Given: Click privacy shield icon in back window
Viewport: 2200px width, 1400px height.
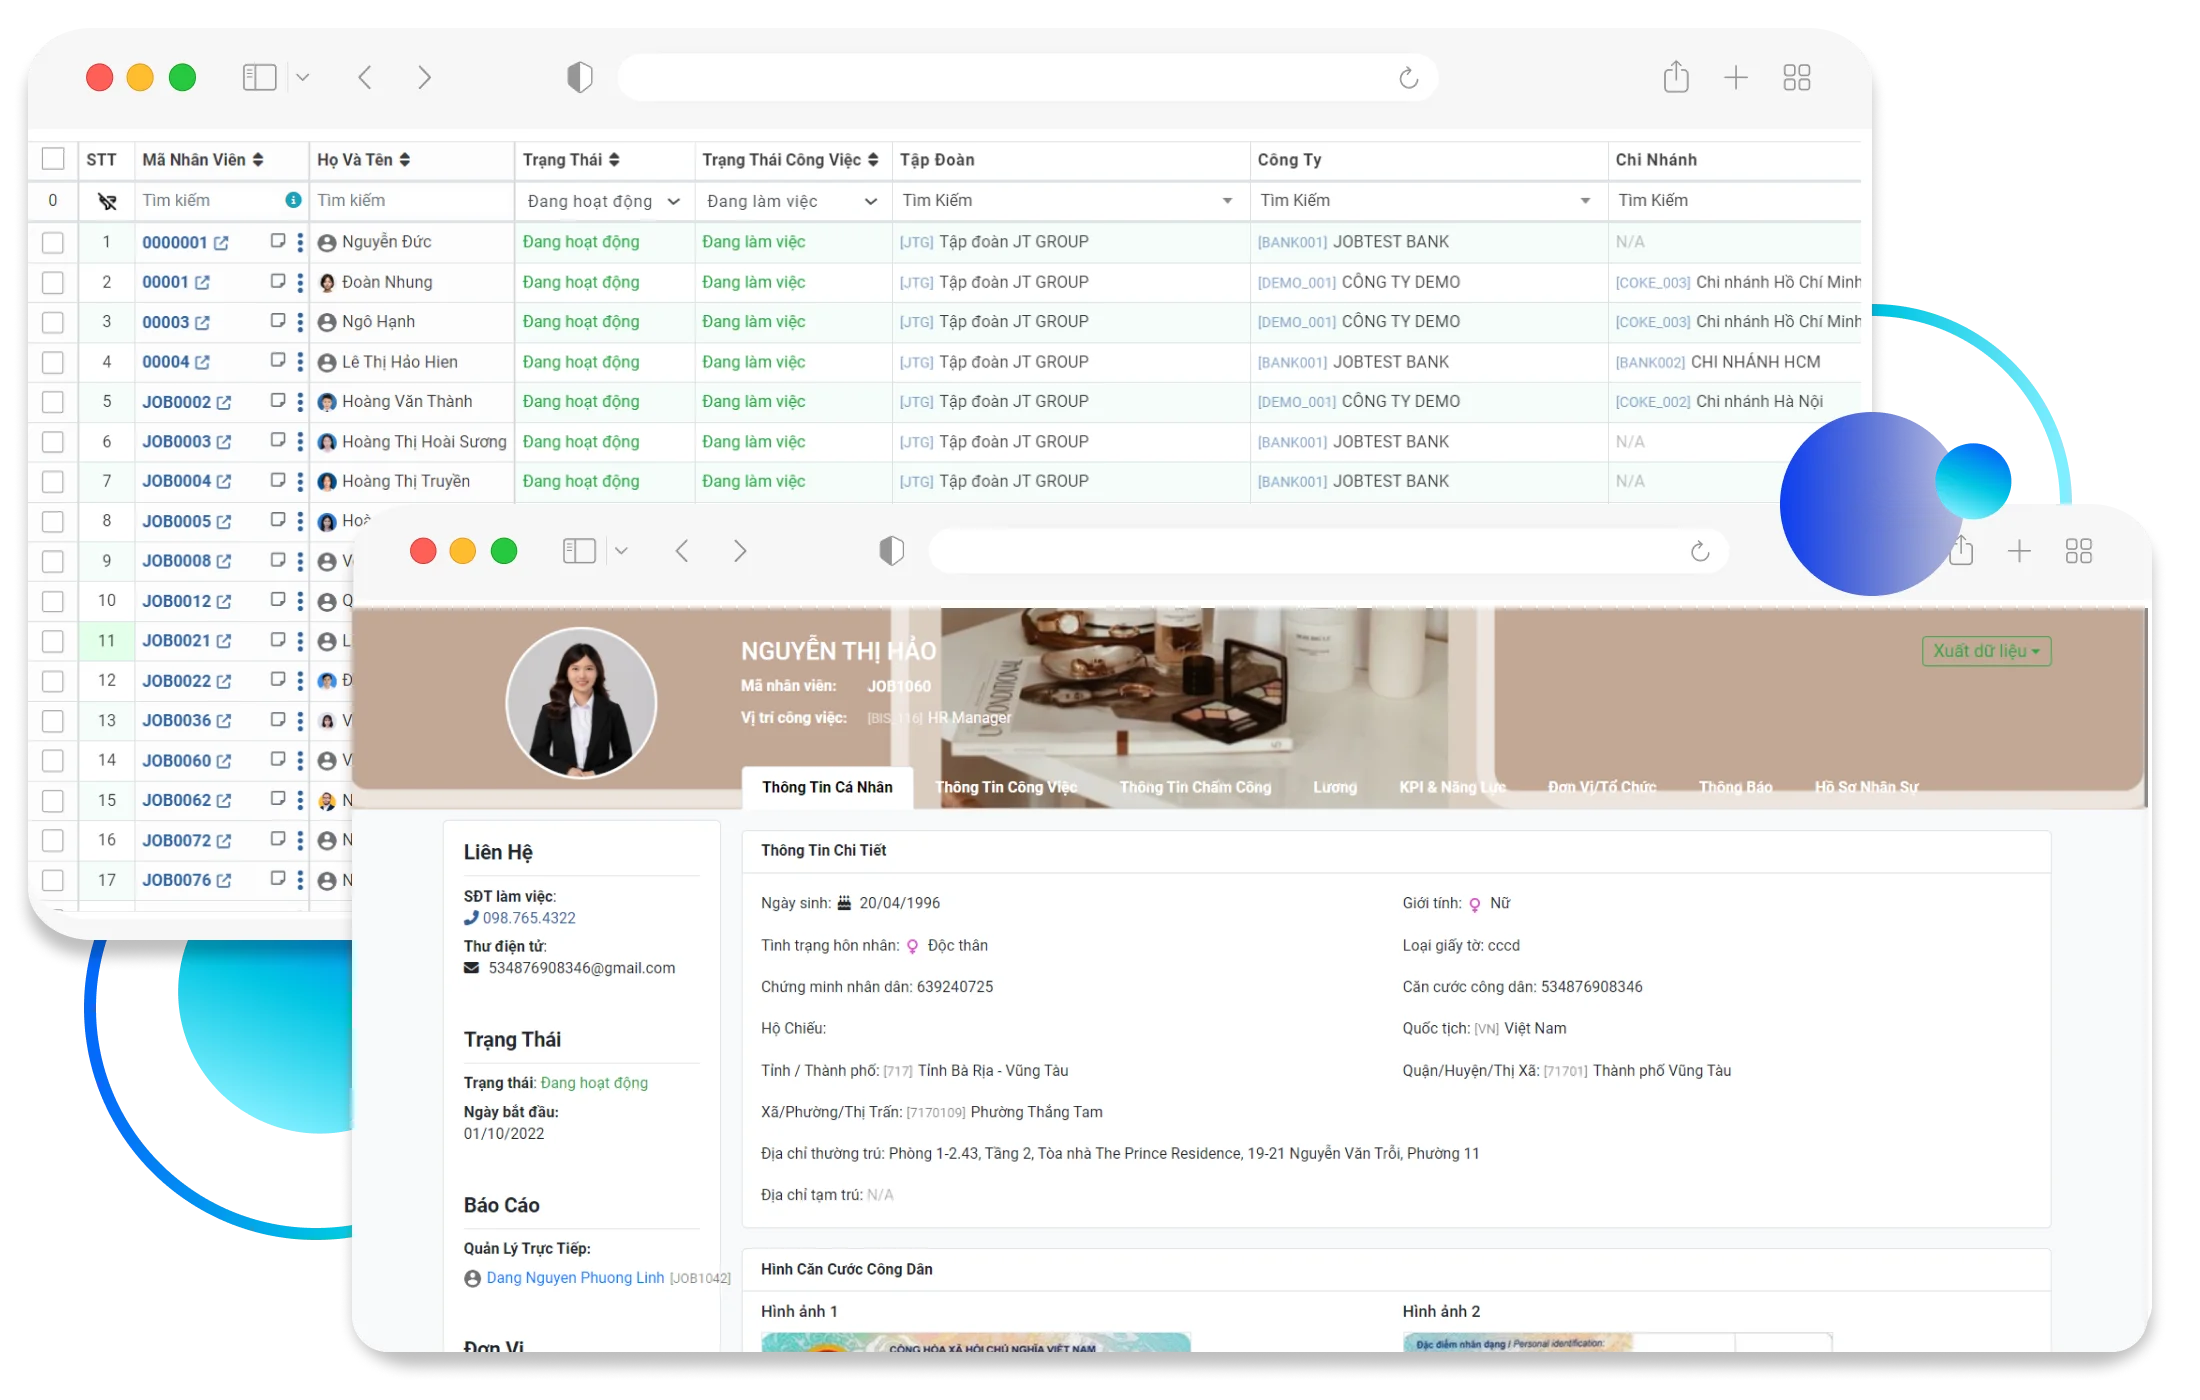Looking at the screenshot, I should 580,77.
